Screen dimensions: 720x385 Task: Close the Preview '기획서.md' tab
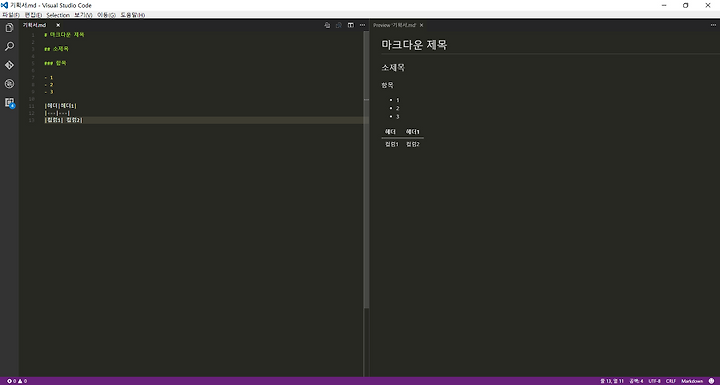422,25
